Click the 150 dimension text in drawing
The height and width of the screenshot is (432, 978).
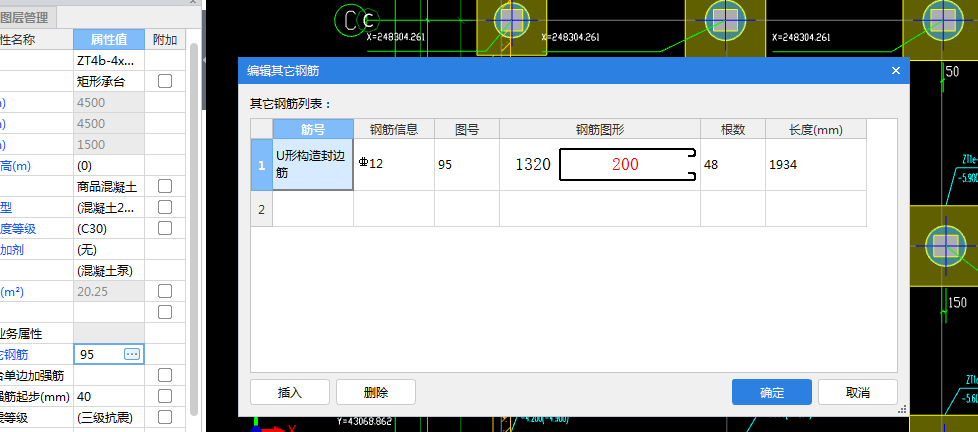956,303
